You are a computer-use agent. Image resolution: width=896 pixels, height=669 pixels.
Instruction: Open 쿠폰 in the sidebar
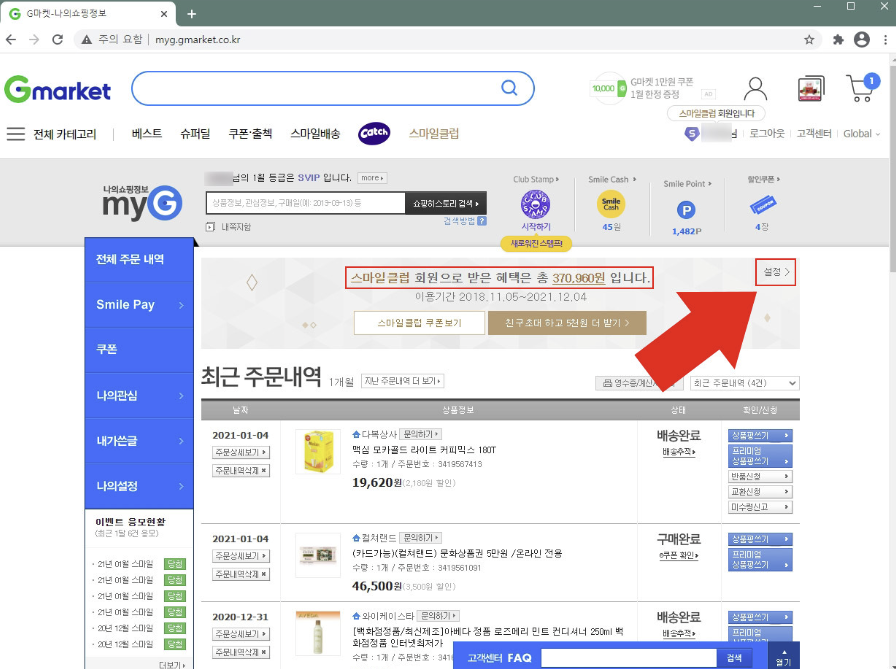(139, 350)
